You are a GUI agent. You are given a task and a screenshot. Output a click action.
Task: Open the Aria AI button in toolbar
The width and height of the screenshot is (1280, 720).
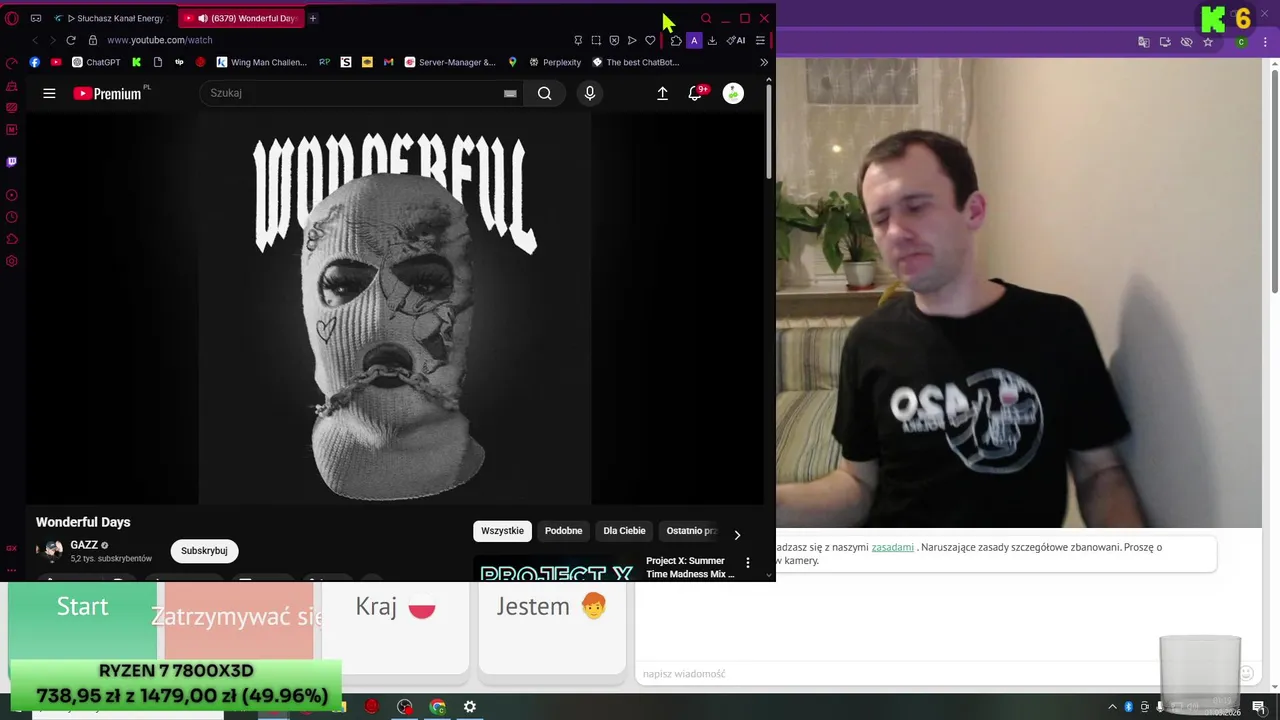pos(736,40)
